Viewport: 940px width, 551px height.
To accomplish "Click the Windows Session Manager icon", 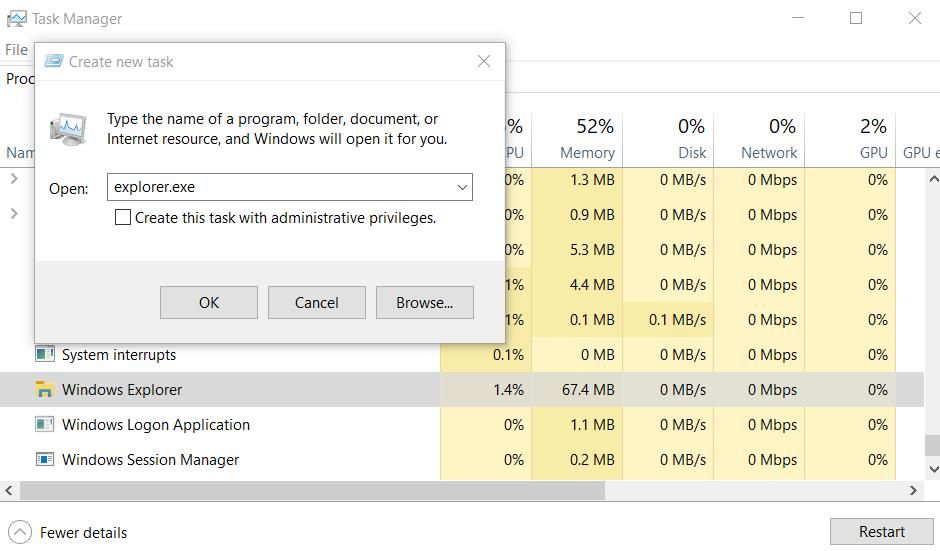I will tap(44, 459).
